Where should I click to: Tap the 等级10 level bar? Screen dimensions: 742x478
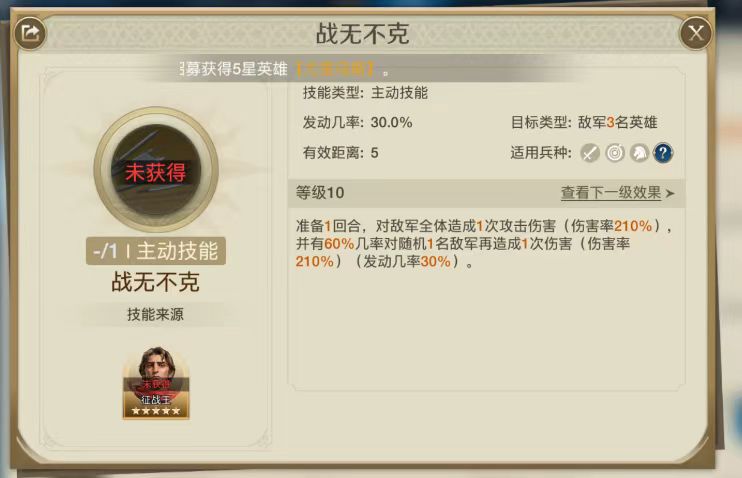[486, 193]
